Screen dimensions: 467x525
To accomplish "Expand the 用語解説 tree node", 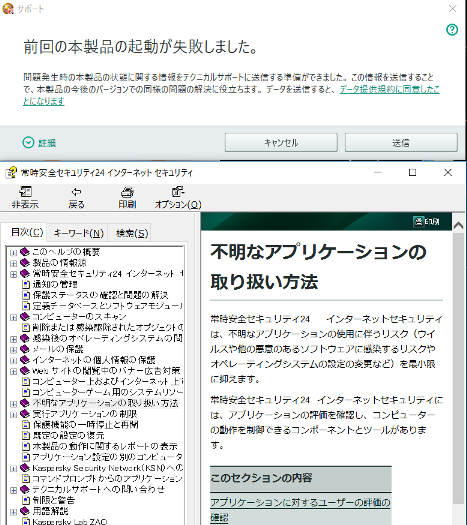I will click(13, 512).
